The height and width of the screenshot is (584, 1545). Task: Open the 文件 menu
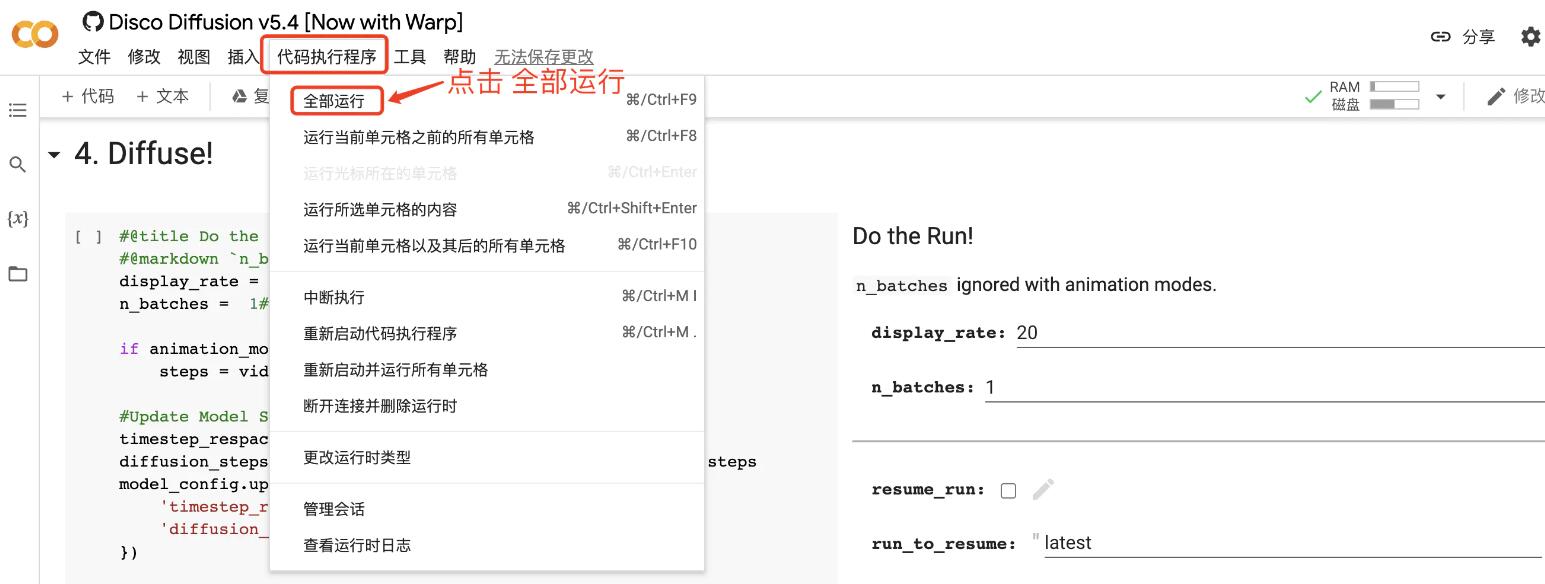(94, 57)
